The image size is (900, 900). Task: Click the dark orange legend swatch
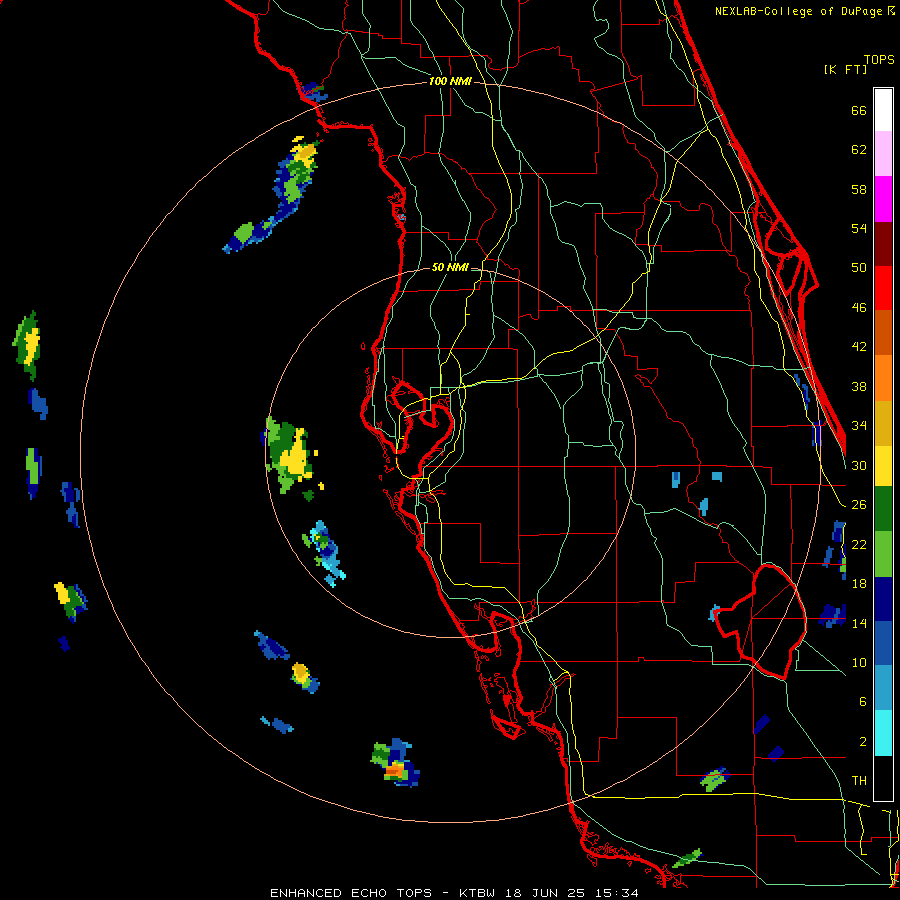883,333
